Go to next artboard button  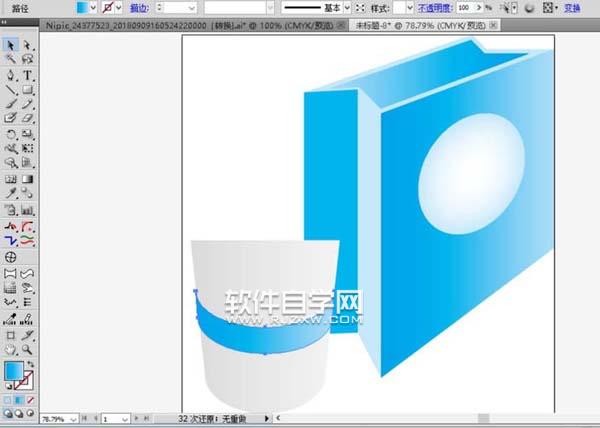click(x=136, y=419)
